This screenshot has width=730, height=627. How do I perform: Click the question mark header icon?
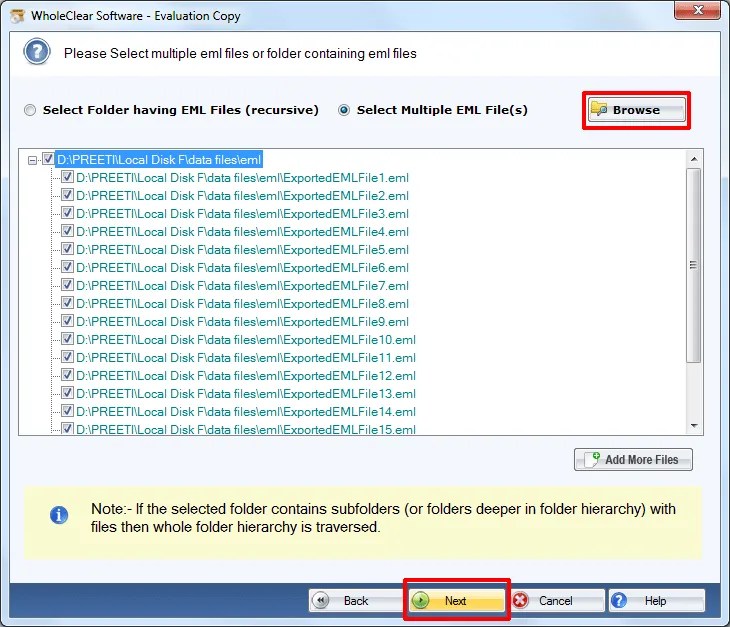pyautogui.click(x=37, y=52)
